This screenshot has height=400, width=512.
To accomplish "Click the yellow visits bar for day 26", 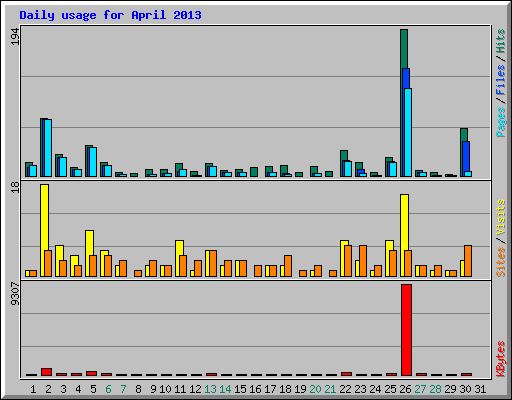I will click(404, 222).
